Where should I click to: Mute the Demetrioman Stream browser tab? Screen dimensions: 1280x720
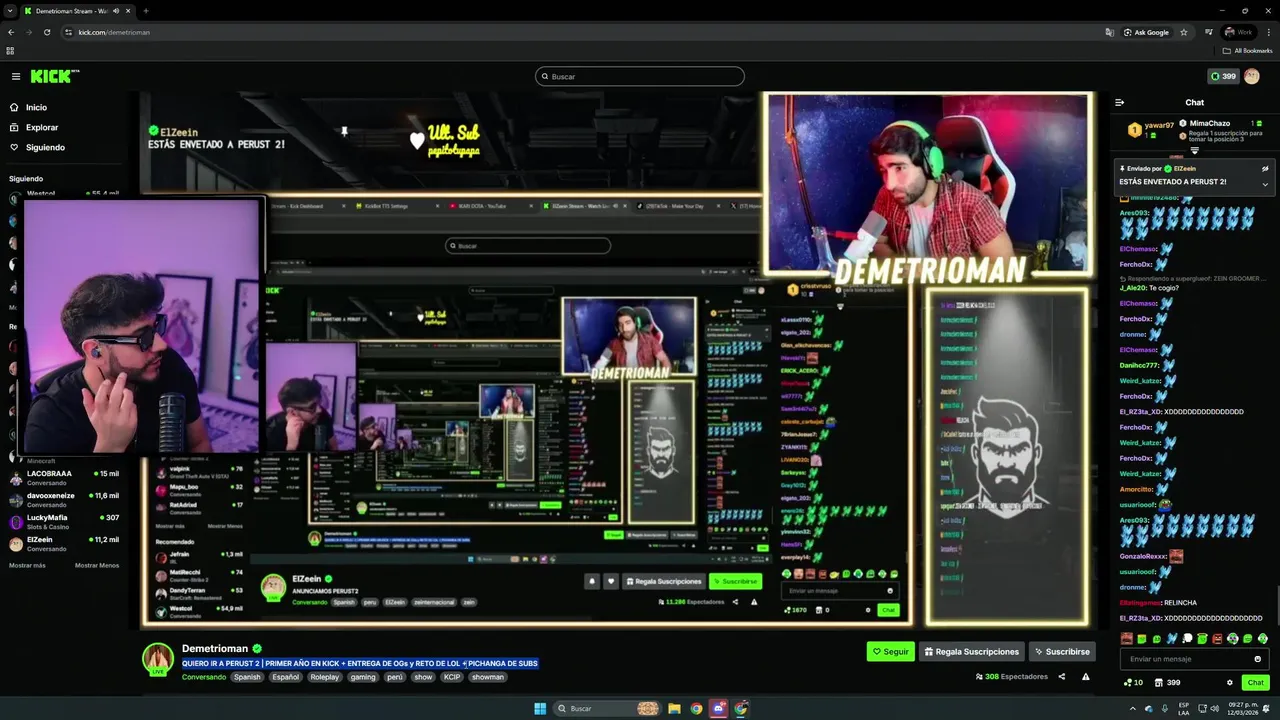(116, 11)
